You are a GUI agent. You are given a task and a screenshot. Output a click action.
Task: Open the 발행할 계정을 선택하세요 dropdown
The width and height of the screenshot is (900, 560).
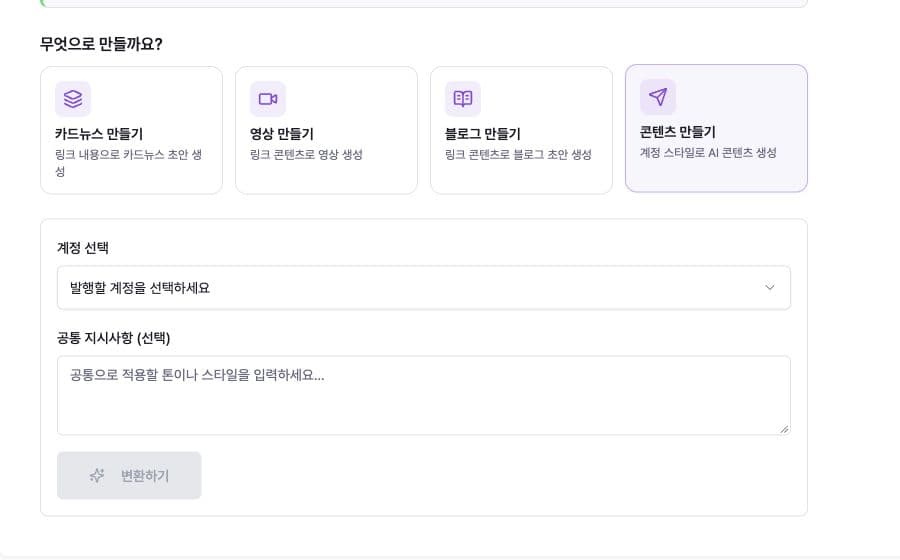[424, 287]
